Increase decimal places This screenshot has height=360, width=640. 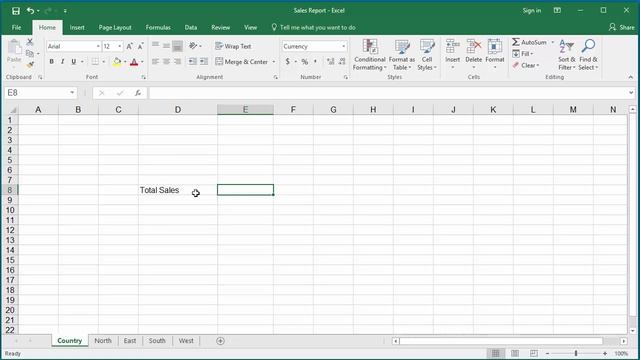point(331,62)
